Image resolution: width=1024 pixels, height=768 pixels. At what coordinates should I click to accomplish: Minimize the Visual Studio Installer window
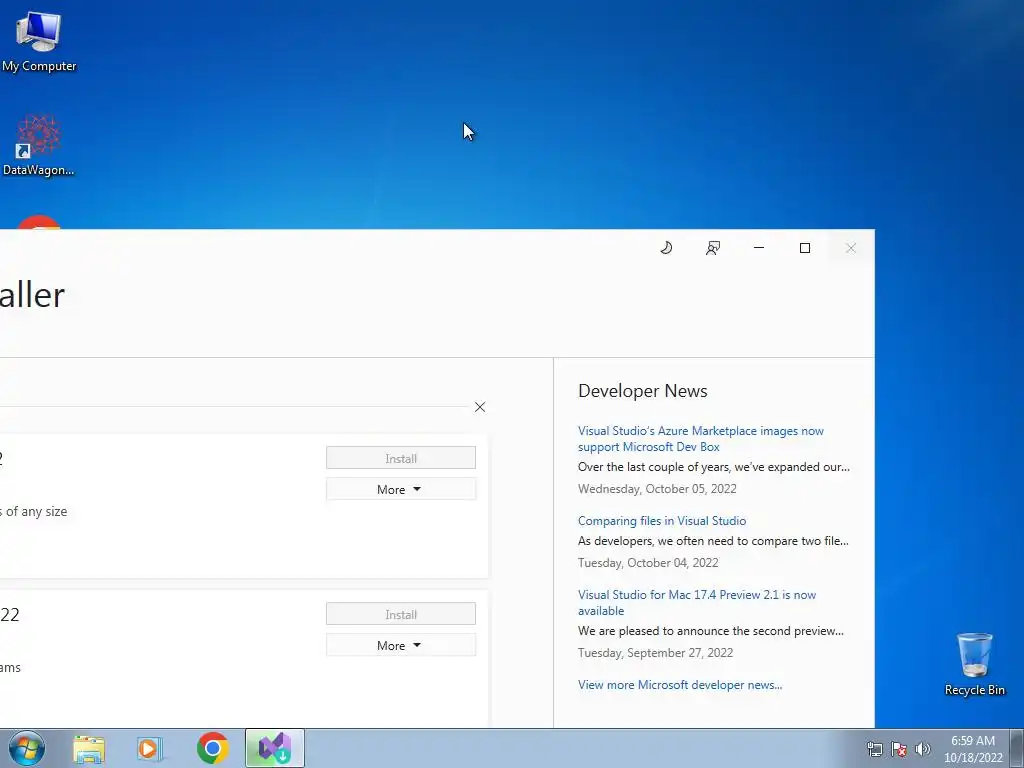tap(759, 248)
